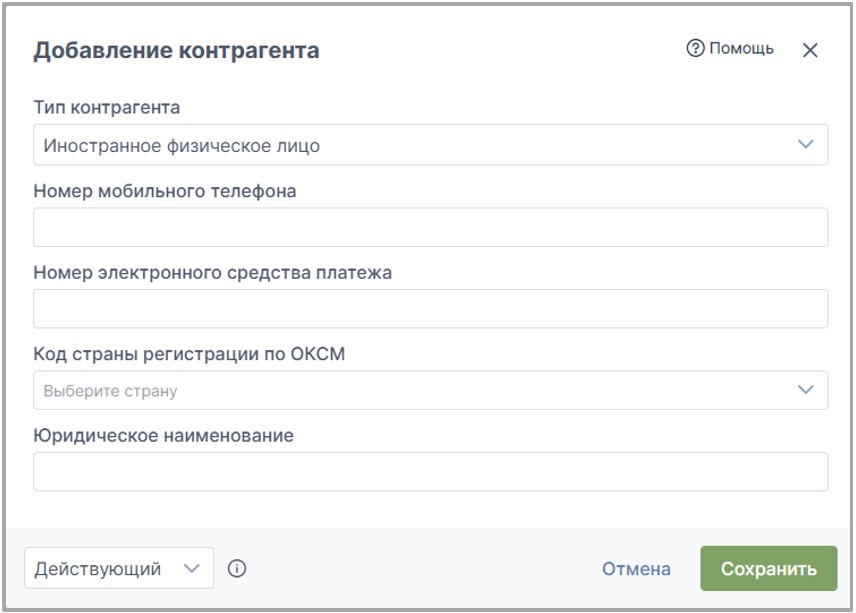Open the Выберите страну country dropdown
Image resolution: width=856 pixels, height=613 pixels.
point(430,390)
